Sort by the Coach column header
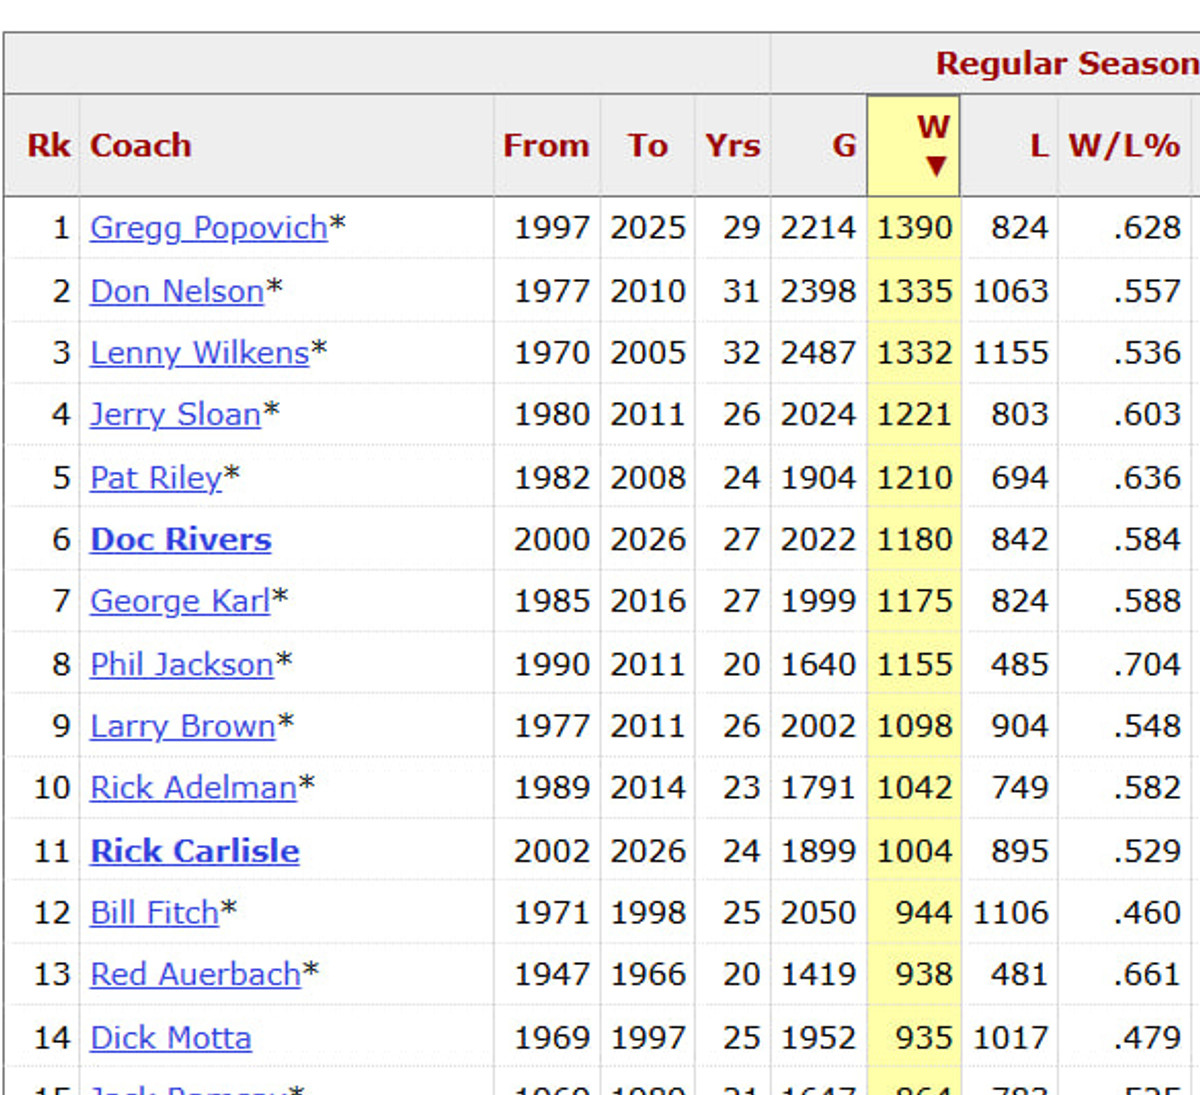 [141, 146]
